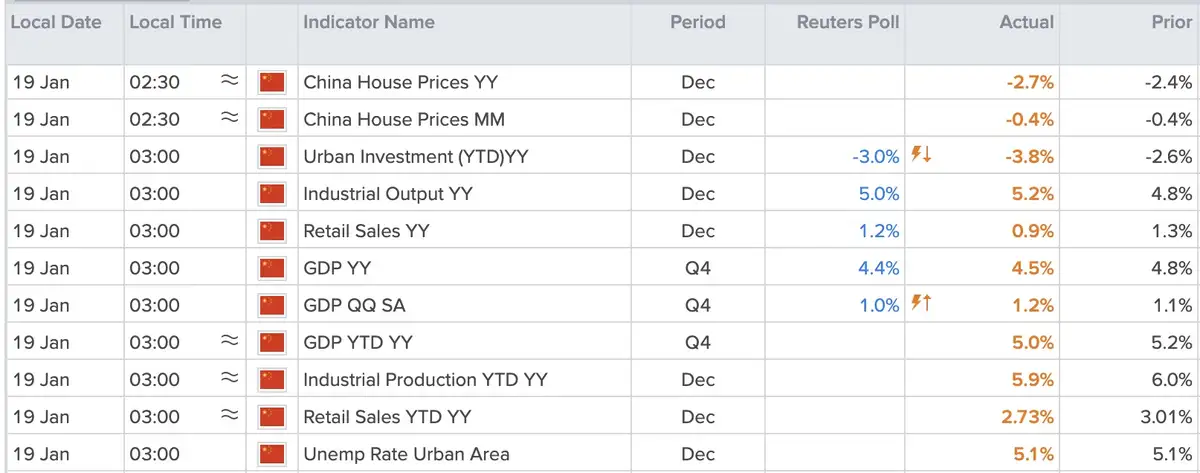Click 02:30 time in House Prices YY row
The width and height of the screenshot is (1200, 473).
coord(155,82)
